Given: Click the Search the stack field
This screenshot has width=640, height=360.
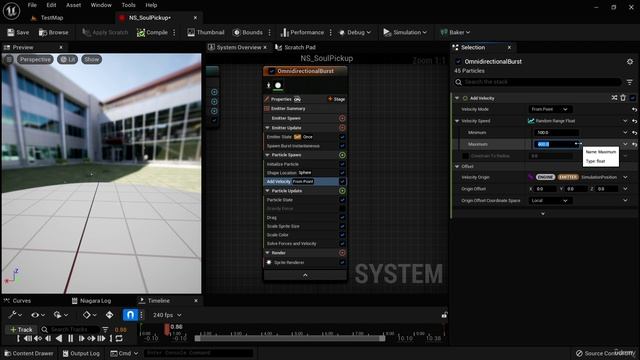Looking at the screenshot, I should pyautogui.click(x=537, y=82).
